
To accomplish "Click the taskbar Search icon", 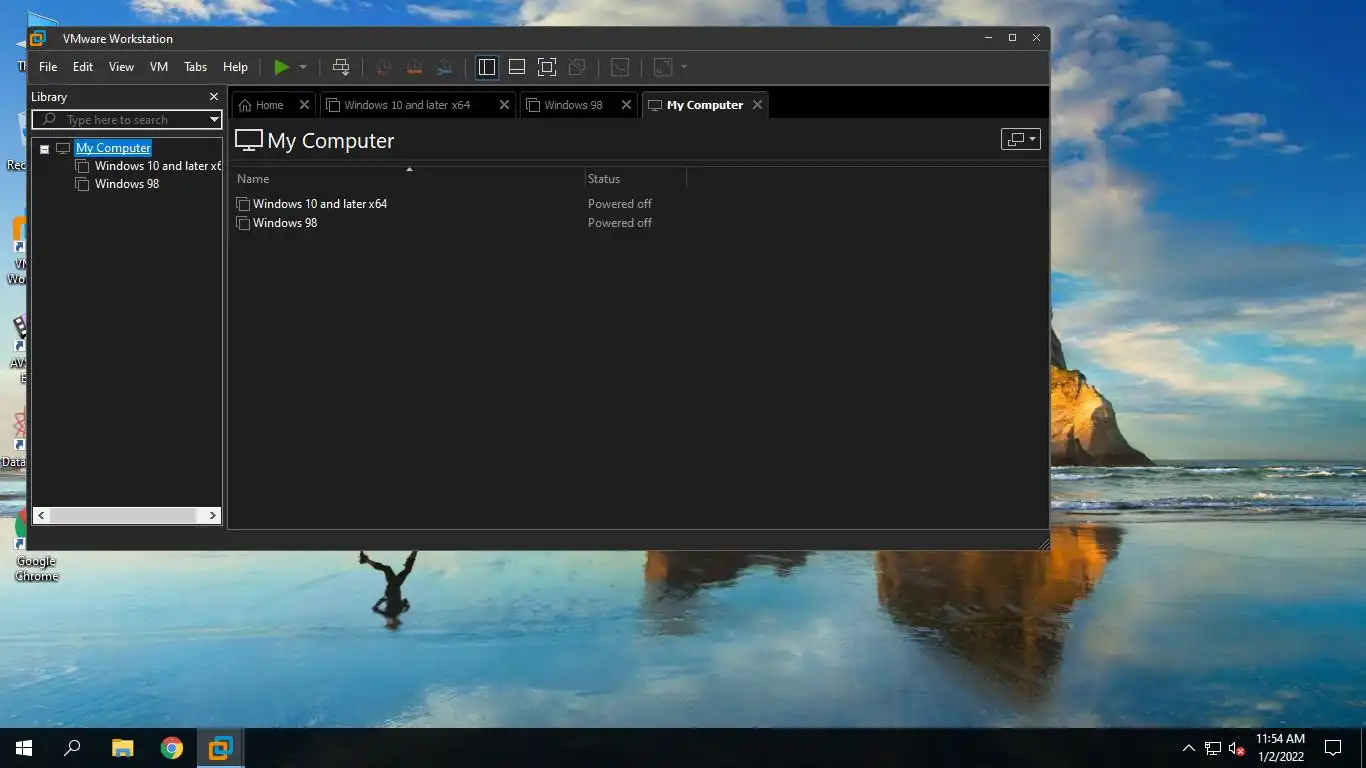I will point(72,748).
